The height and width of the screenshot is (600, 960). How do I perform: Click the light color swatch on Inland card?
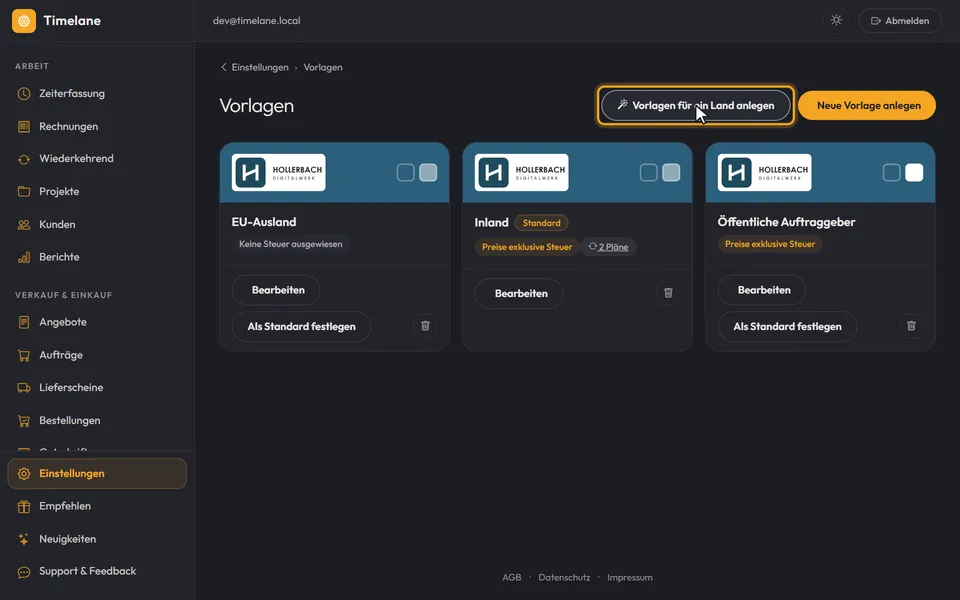pyautogui.click(x=672, y=173)
